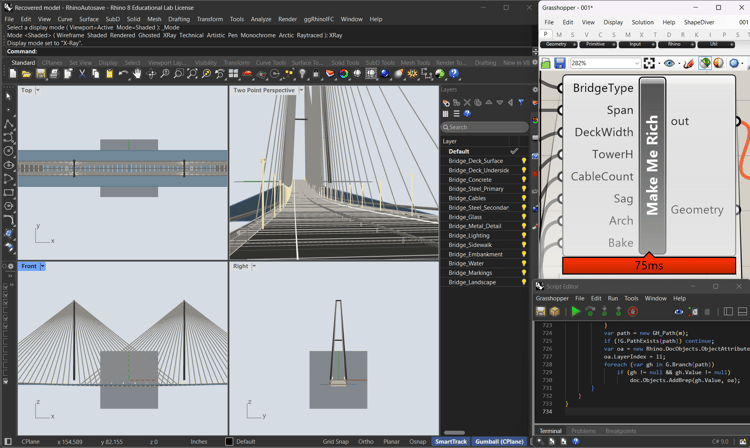Open the Front viewport menu arrow
The image size is (750, 448).
pyautogui.click(x=43, y=266)
